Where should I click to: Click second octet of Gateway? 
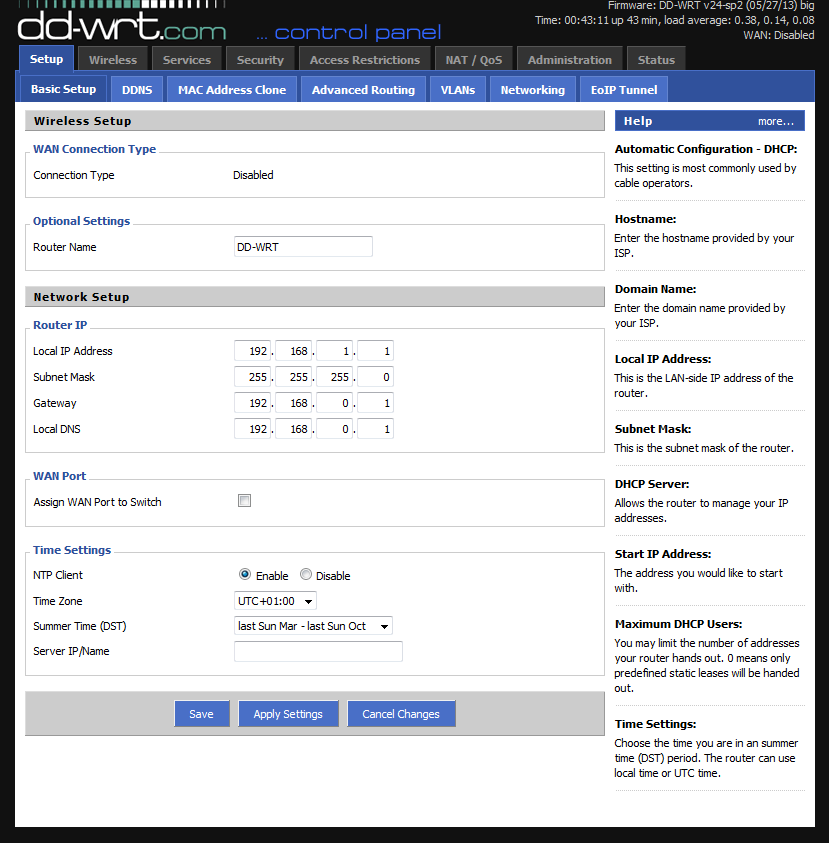click(x=294, y=403)
